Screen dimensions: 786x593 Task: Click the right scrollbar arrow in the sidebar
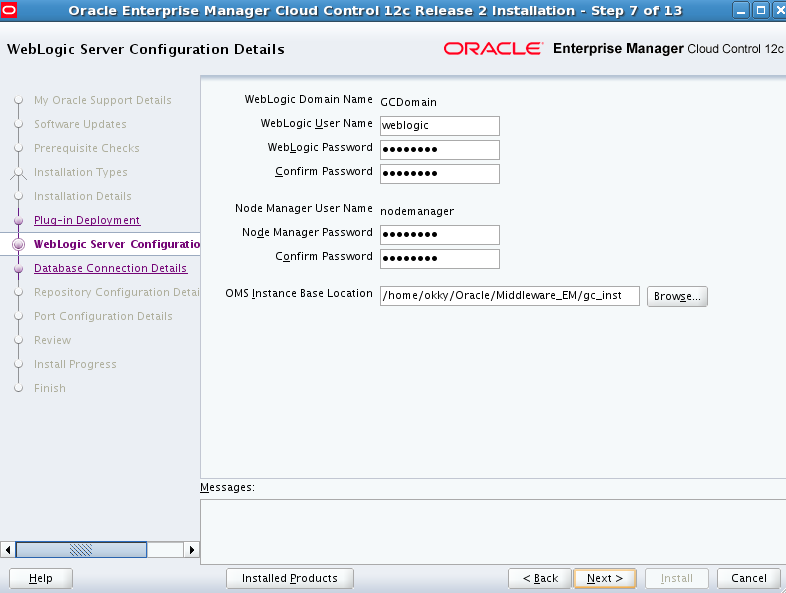tap(191, 550)
